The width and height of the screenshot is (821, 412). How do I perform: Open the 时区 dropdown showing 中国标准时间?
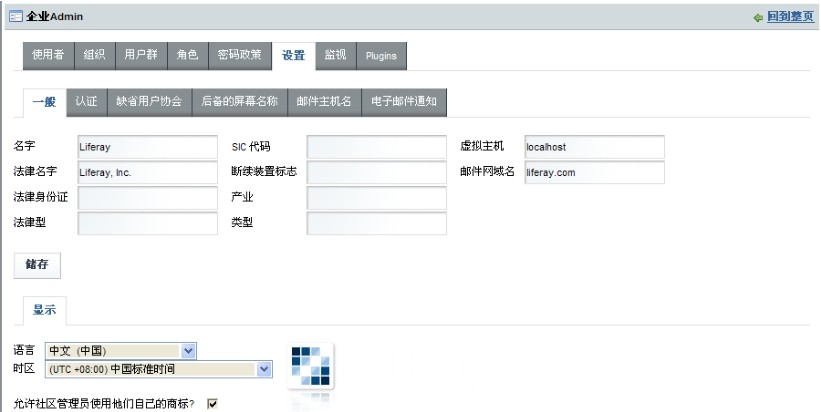click(x=159, y=369)
